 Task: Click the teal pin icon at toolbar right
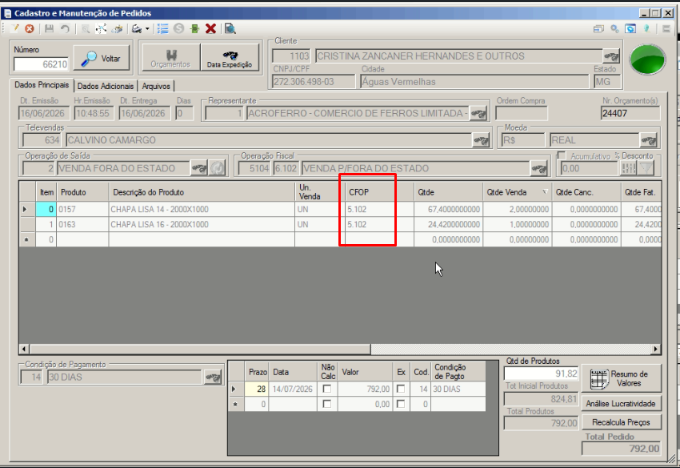point(647,29)
